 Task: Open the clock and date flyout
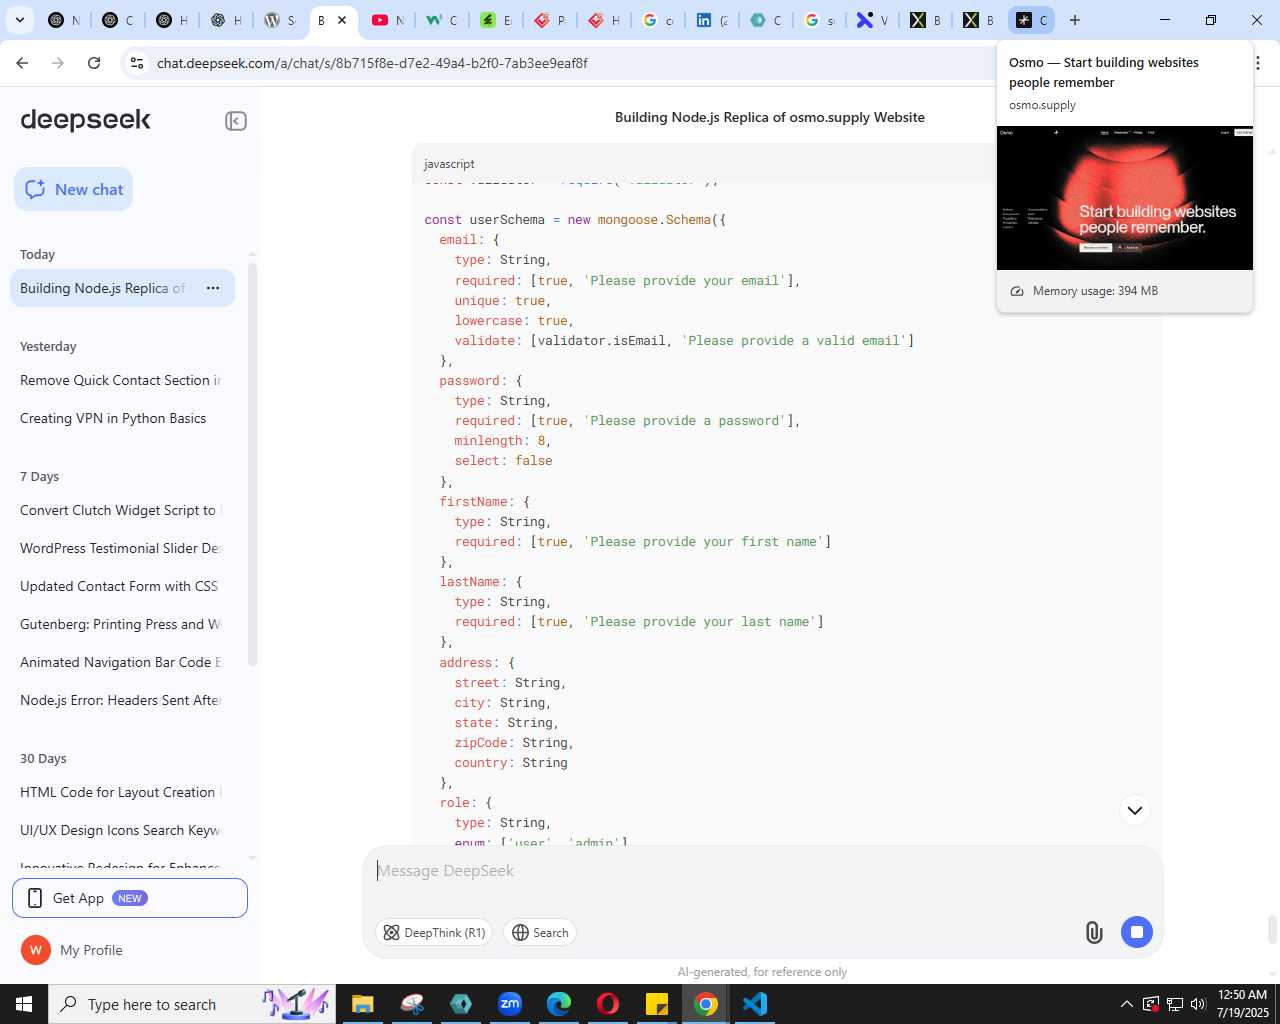(x=1243, y=1004)
